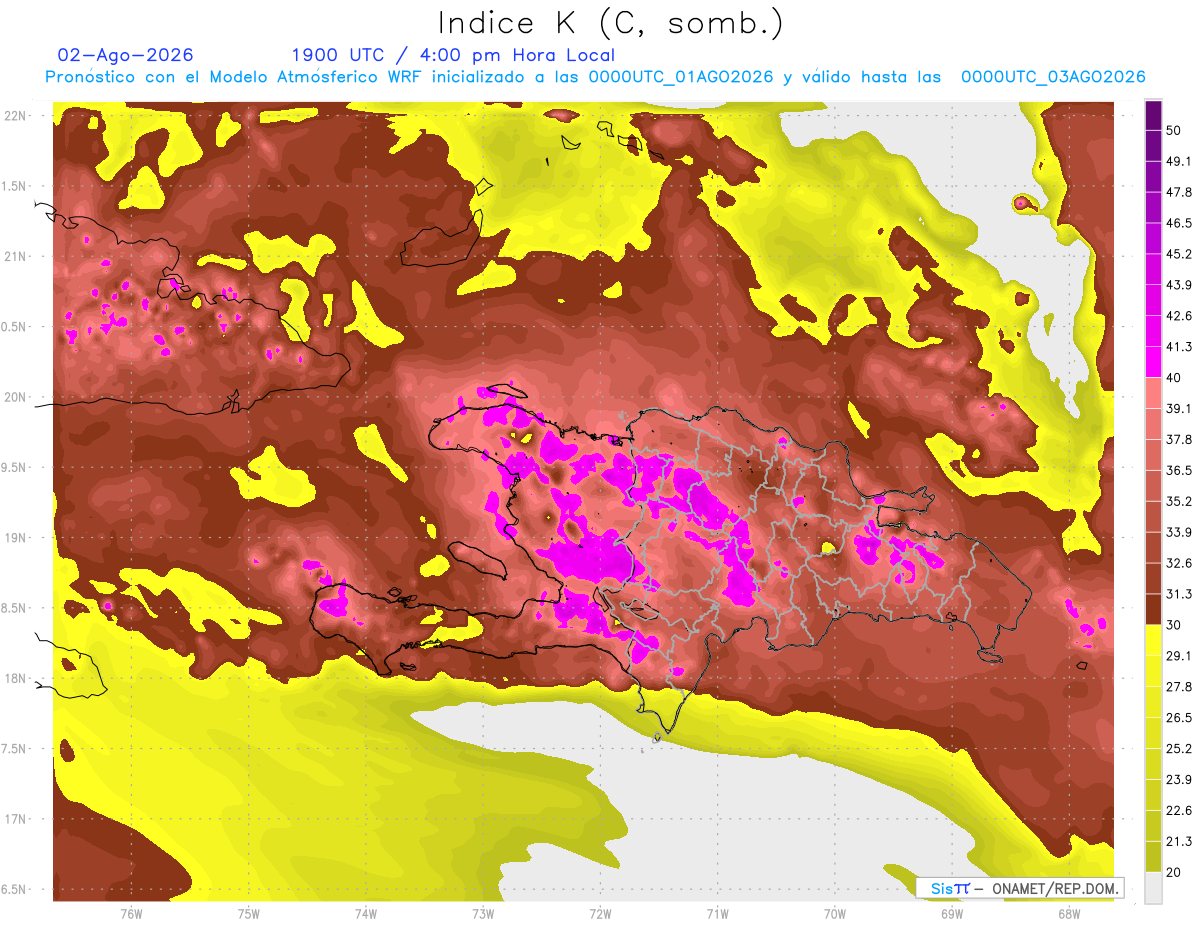Click the colorbar value "46.5"
This screenshot has width=1200, height=927.
1180,223
